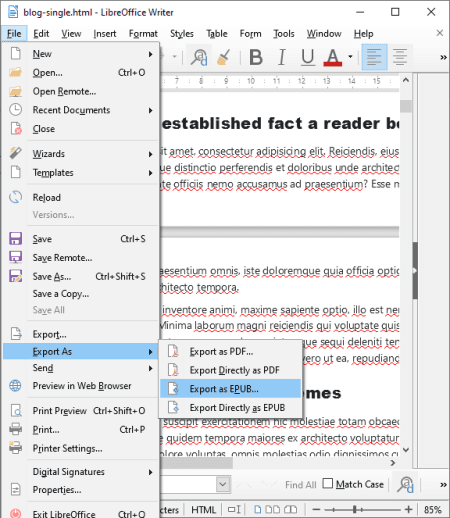Click Export as PDF icon
This screenshot has height=518, width=450.
pos(173,351)
